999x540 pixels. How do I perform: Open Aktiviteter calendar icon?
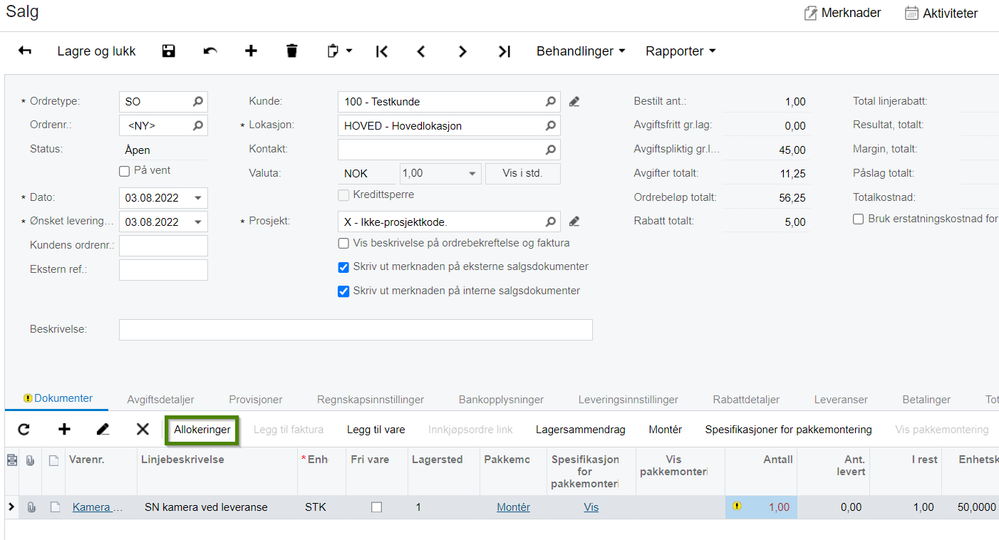click(912, 13)
